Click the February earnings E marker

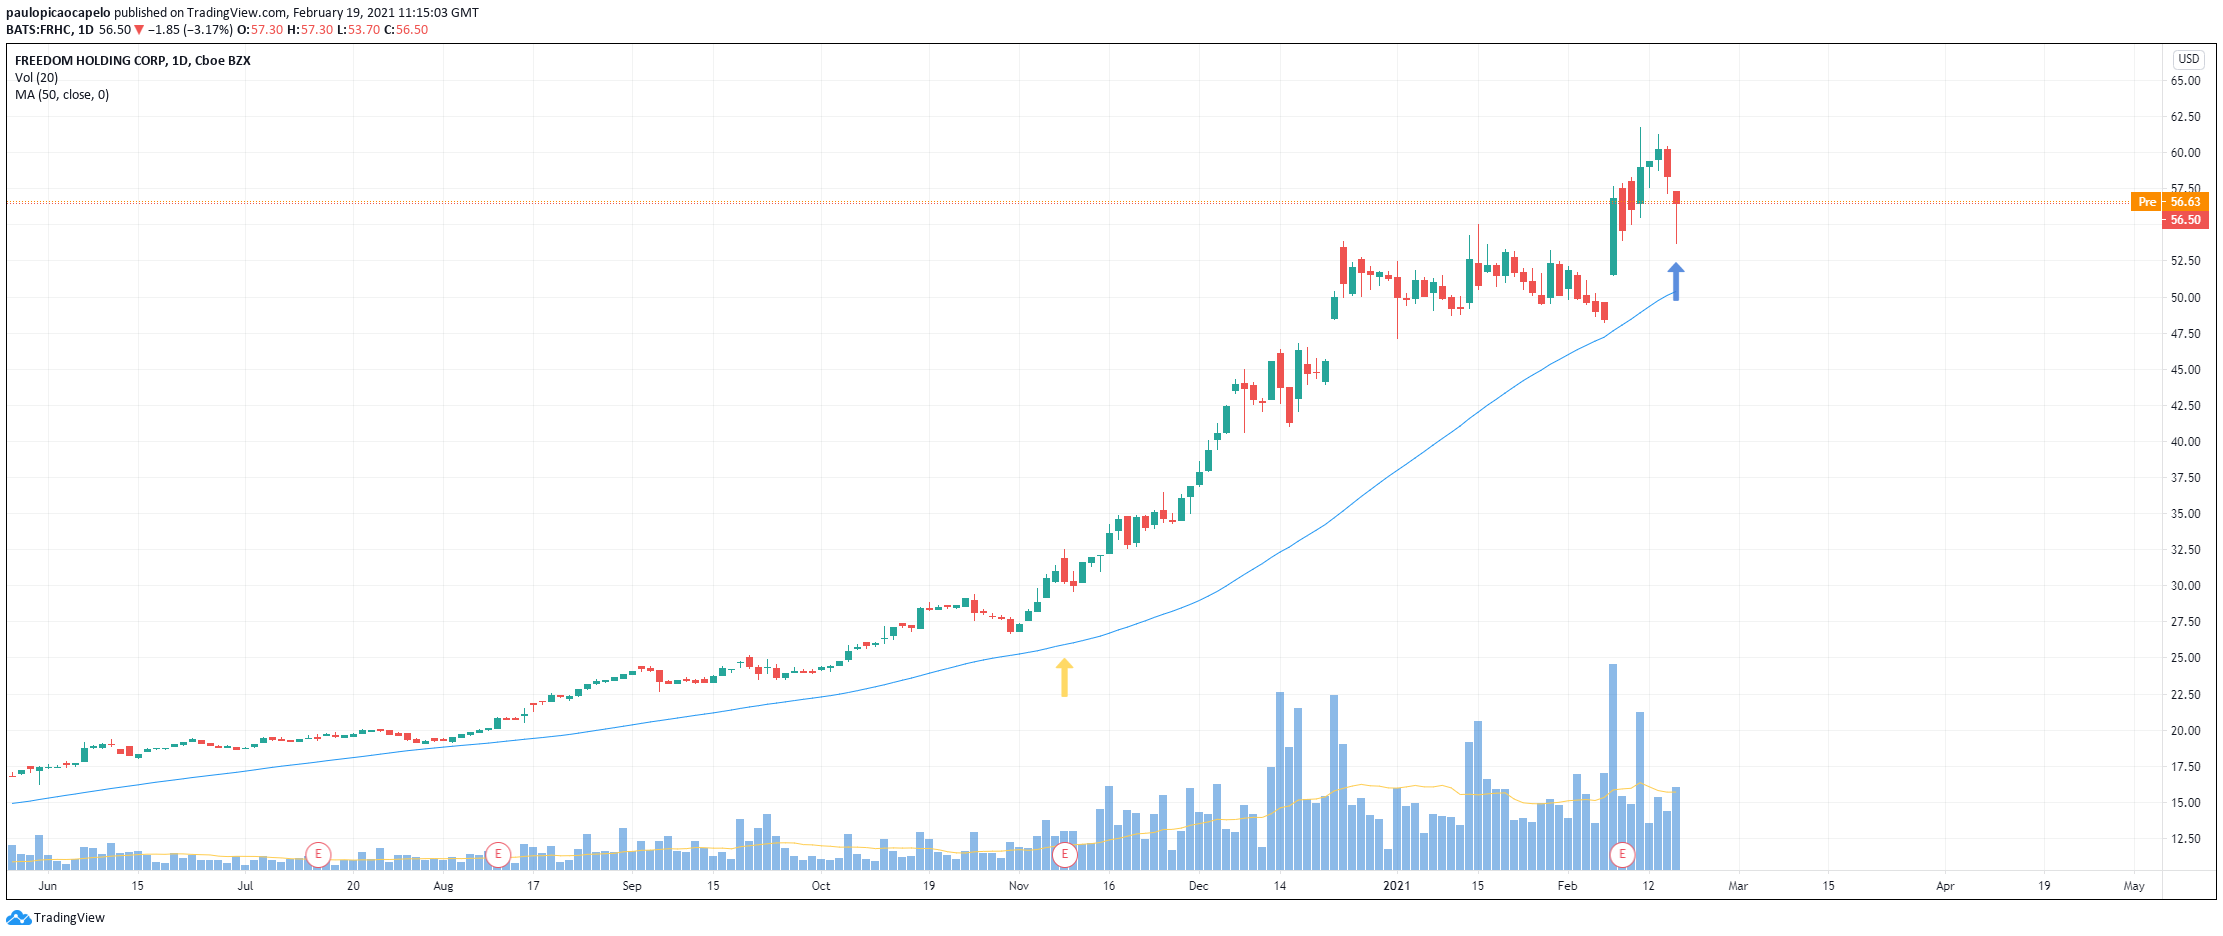(1622, 855)
